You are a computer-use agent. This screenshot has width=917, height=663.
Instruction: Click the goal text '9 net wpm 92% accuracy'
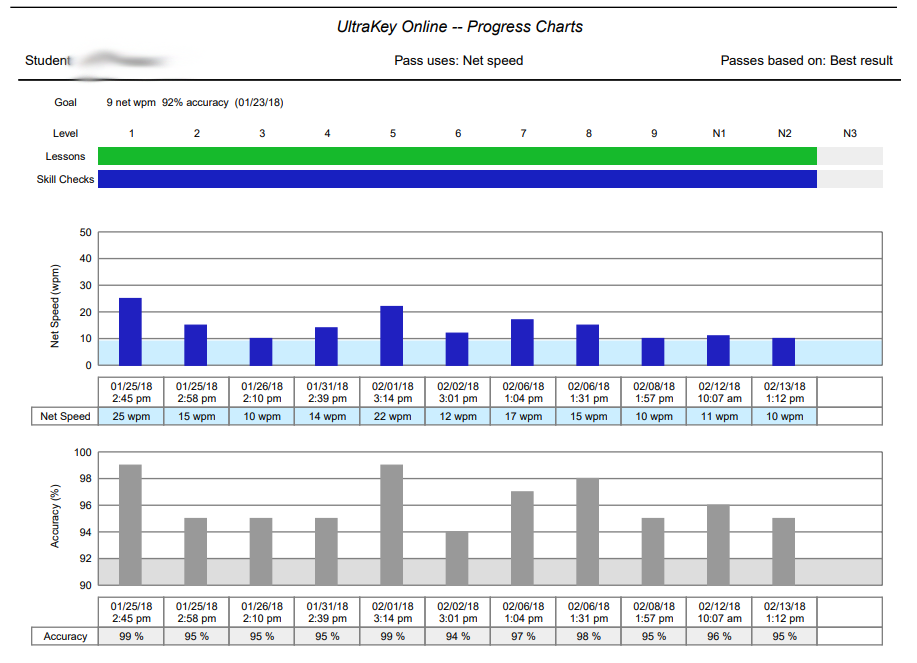[167, 102]
